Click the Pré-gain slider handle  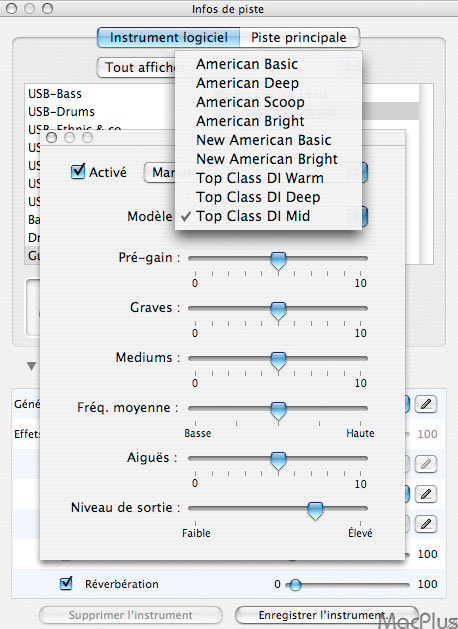278,261
